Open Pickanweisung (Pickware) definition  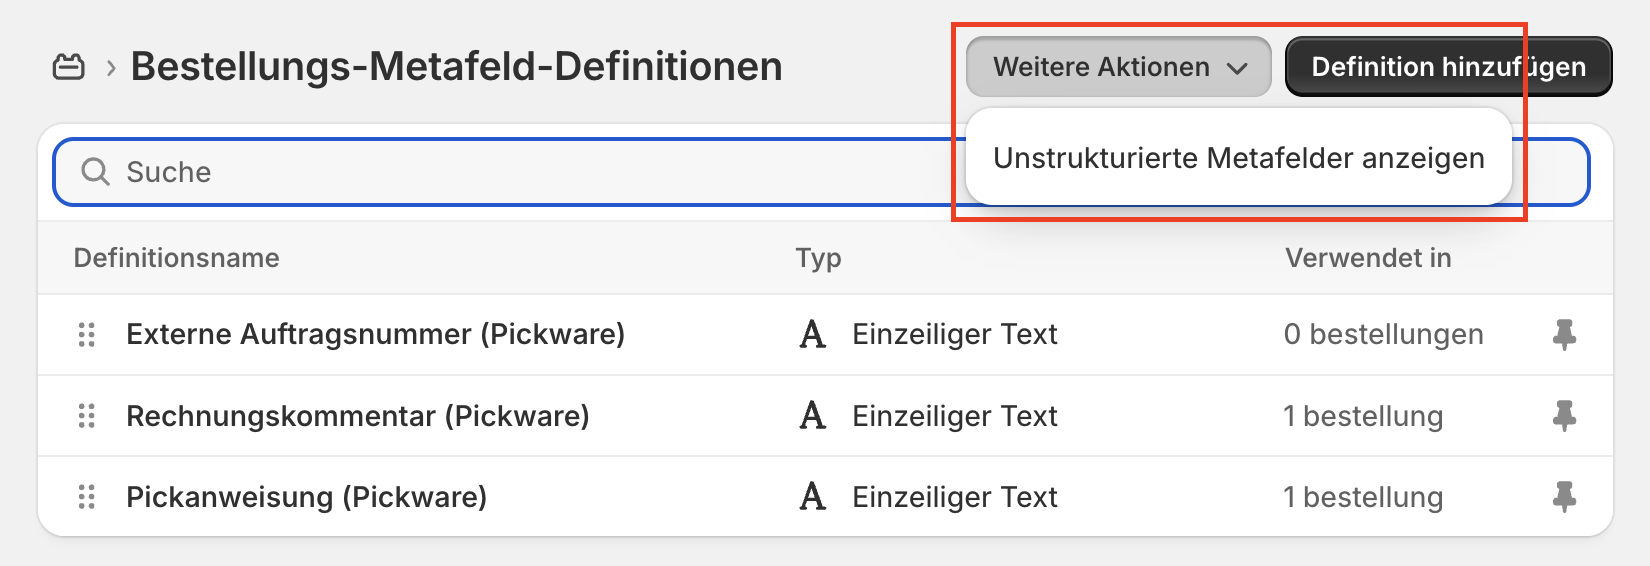click(306, 497)
